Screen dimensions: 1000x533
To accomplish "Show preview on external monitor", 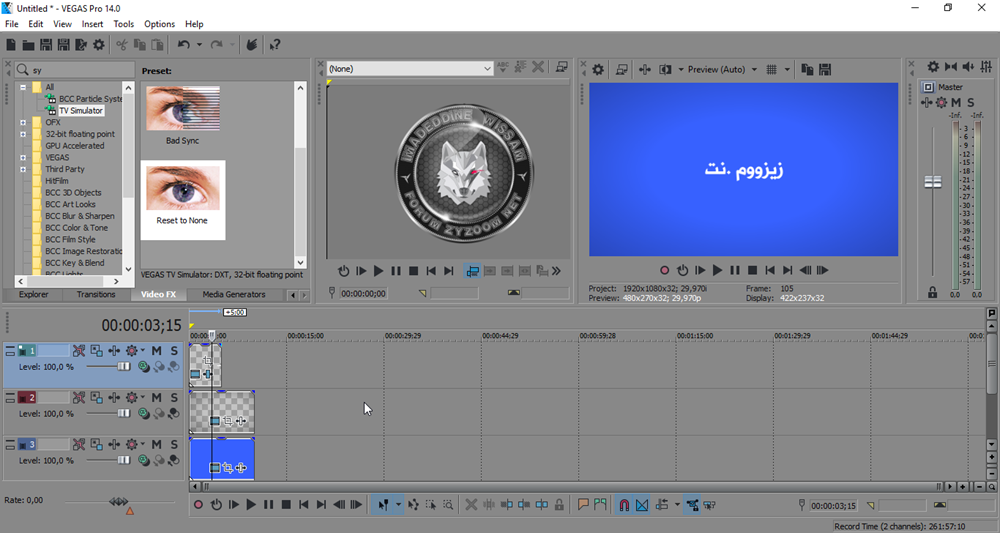I will (621, 69).
